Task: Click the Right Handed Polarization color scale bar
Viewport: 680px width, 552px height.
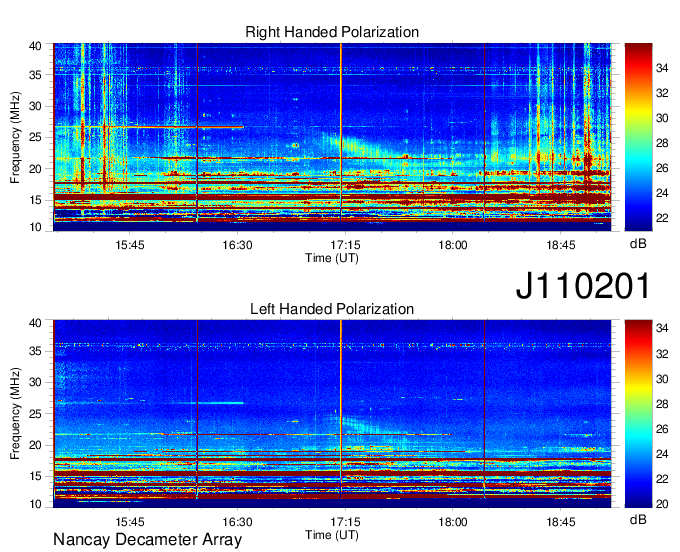Action: tap(638, 137)
